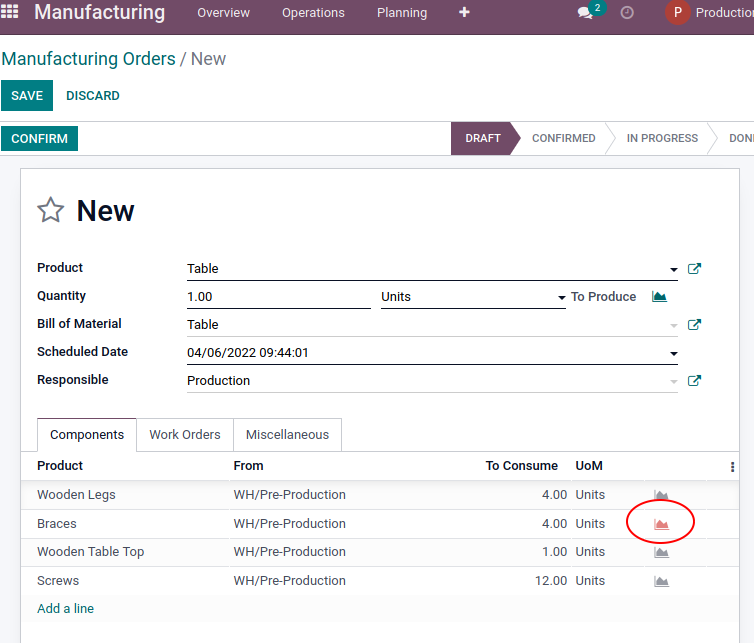Open external link for Responsible
The image size is (754, 643).
coord(694,381)
